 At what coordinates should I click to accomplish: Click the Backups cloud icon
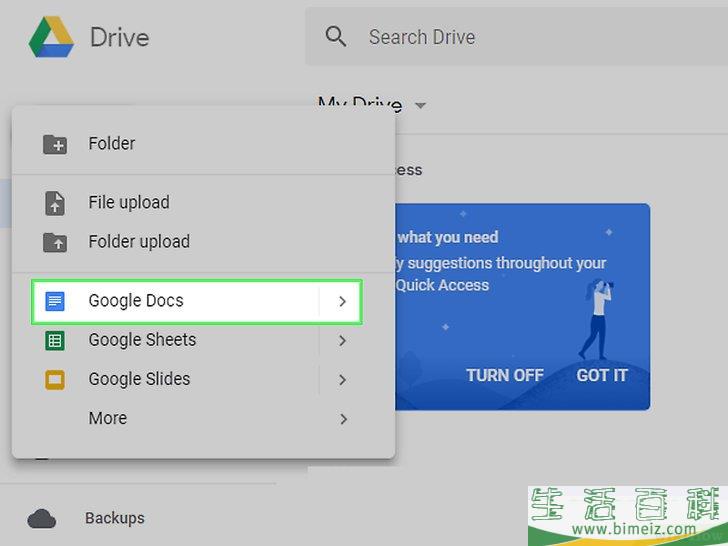42,519
